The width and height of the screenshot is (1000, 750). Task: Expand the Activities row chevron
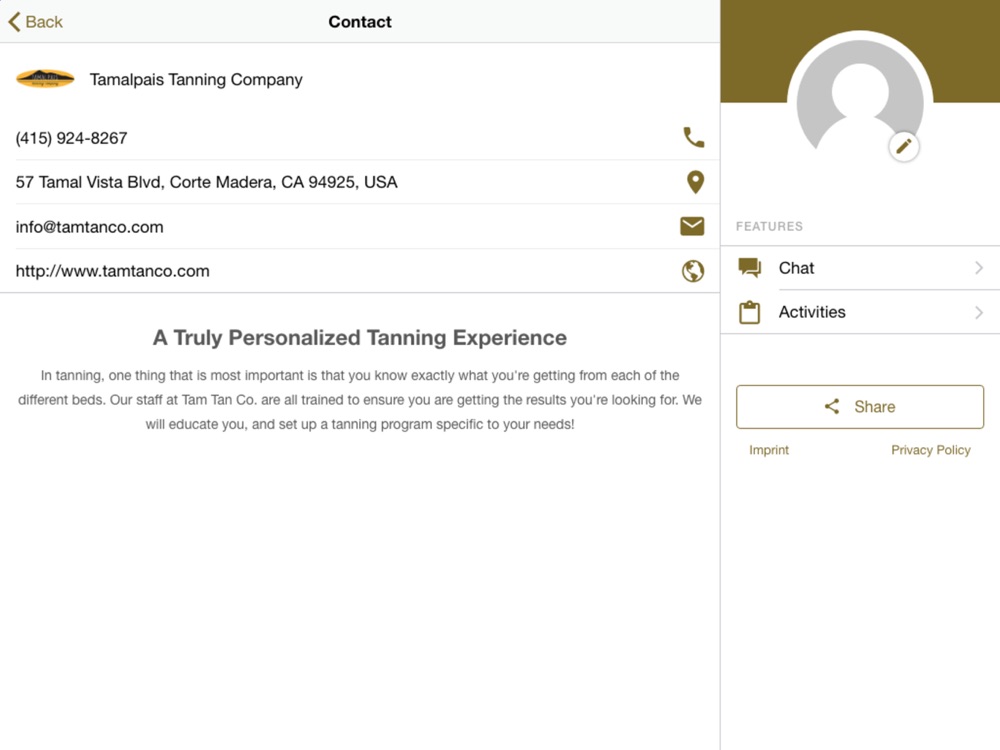[x=979, y=312]
